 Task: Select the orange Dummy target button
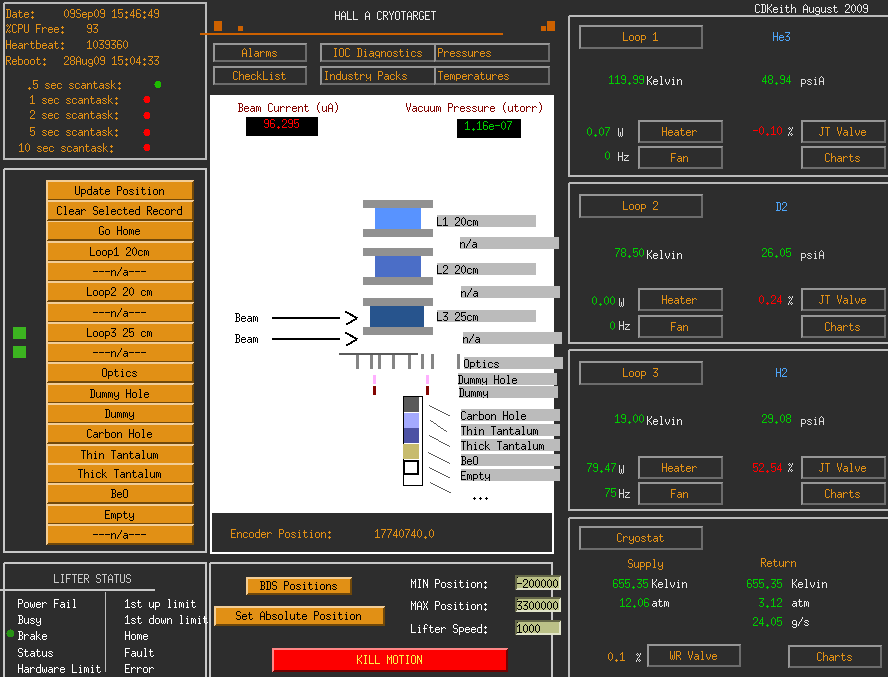(119, 414)
